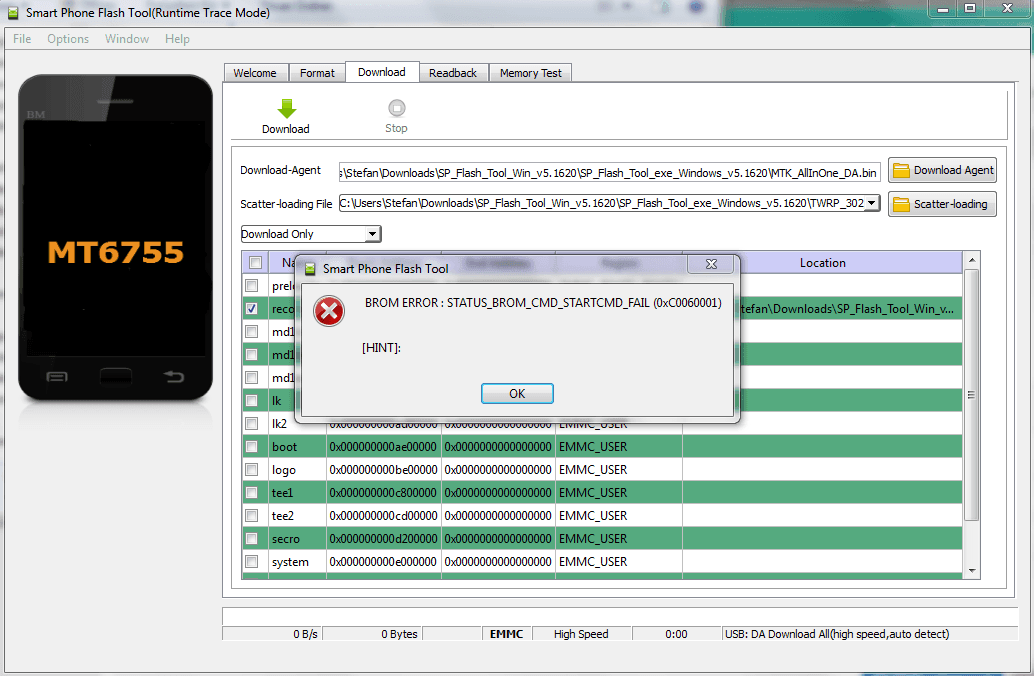Minimize the Smart Phone Flash Tool window
Viewport: 1034px width, 676px height.
(943, 9)
